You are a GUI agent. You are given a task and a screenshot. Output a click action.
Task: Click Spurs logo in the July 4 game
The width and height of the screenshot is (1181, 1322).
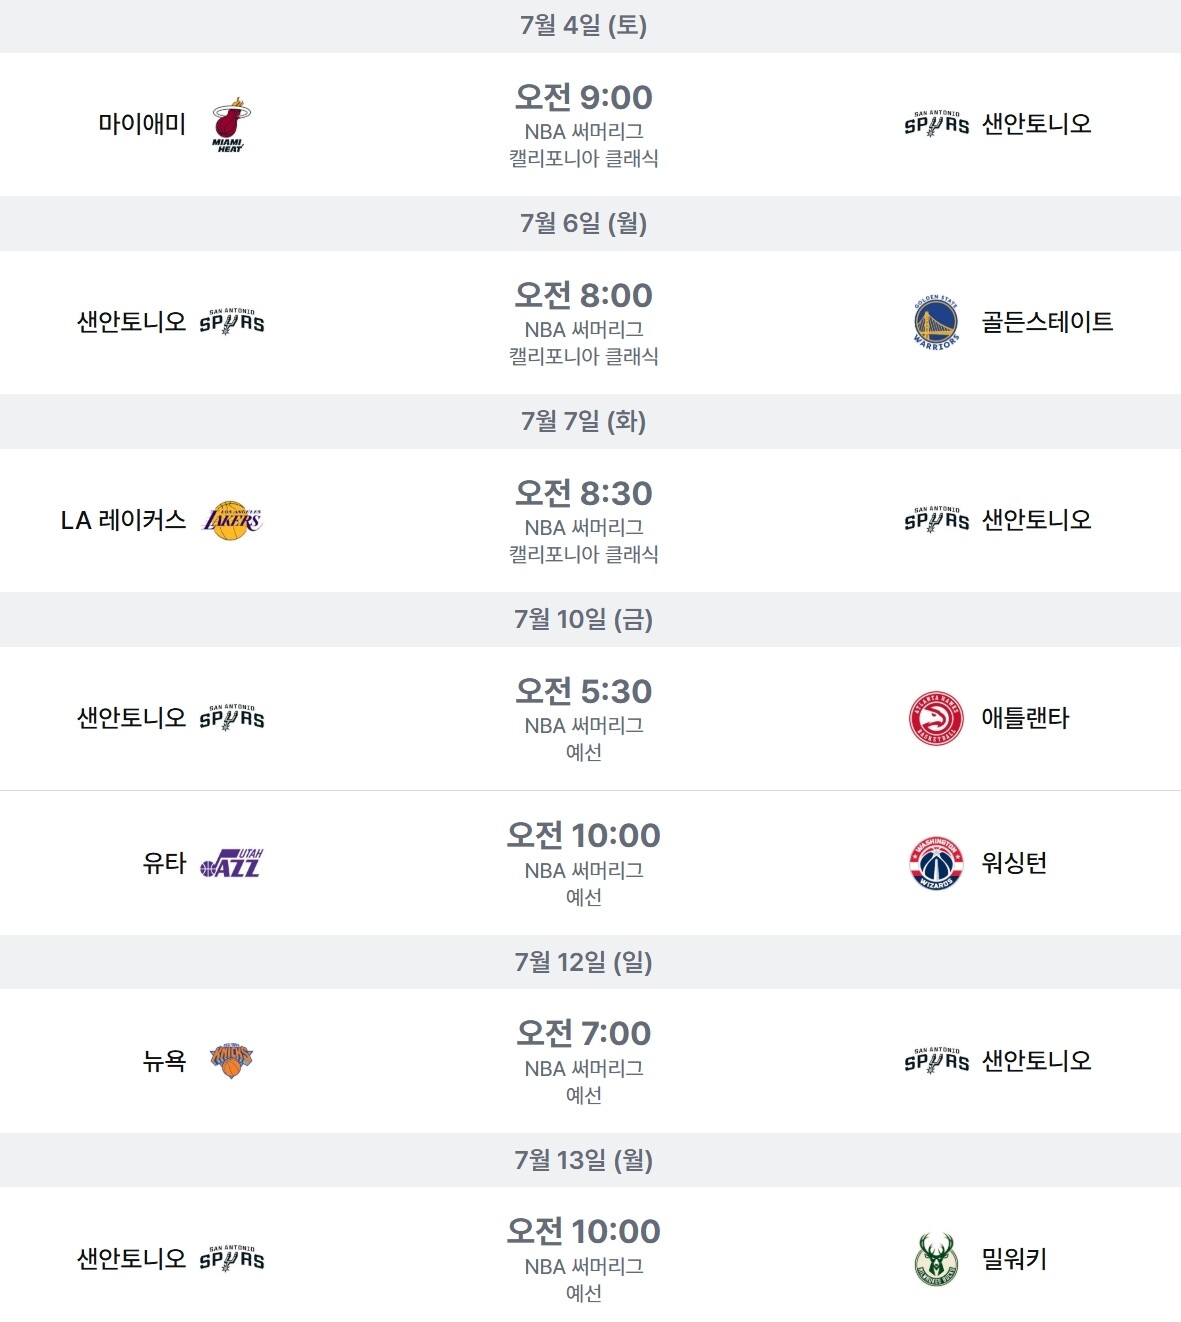coord(936,124)
